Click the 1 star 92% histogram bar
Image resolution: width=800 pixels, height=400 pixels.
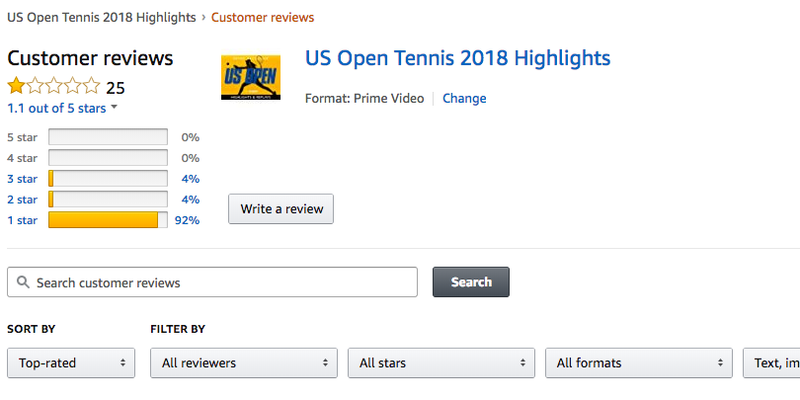(108, 220)
